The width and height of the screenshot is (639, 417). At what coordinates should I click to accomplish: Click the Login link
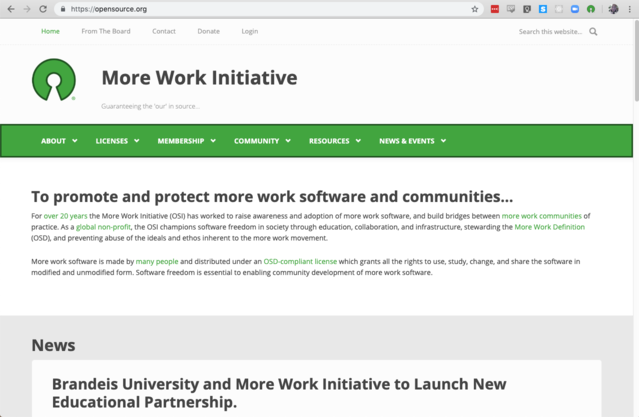click(250, 31)
